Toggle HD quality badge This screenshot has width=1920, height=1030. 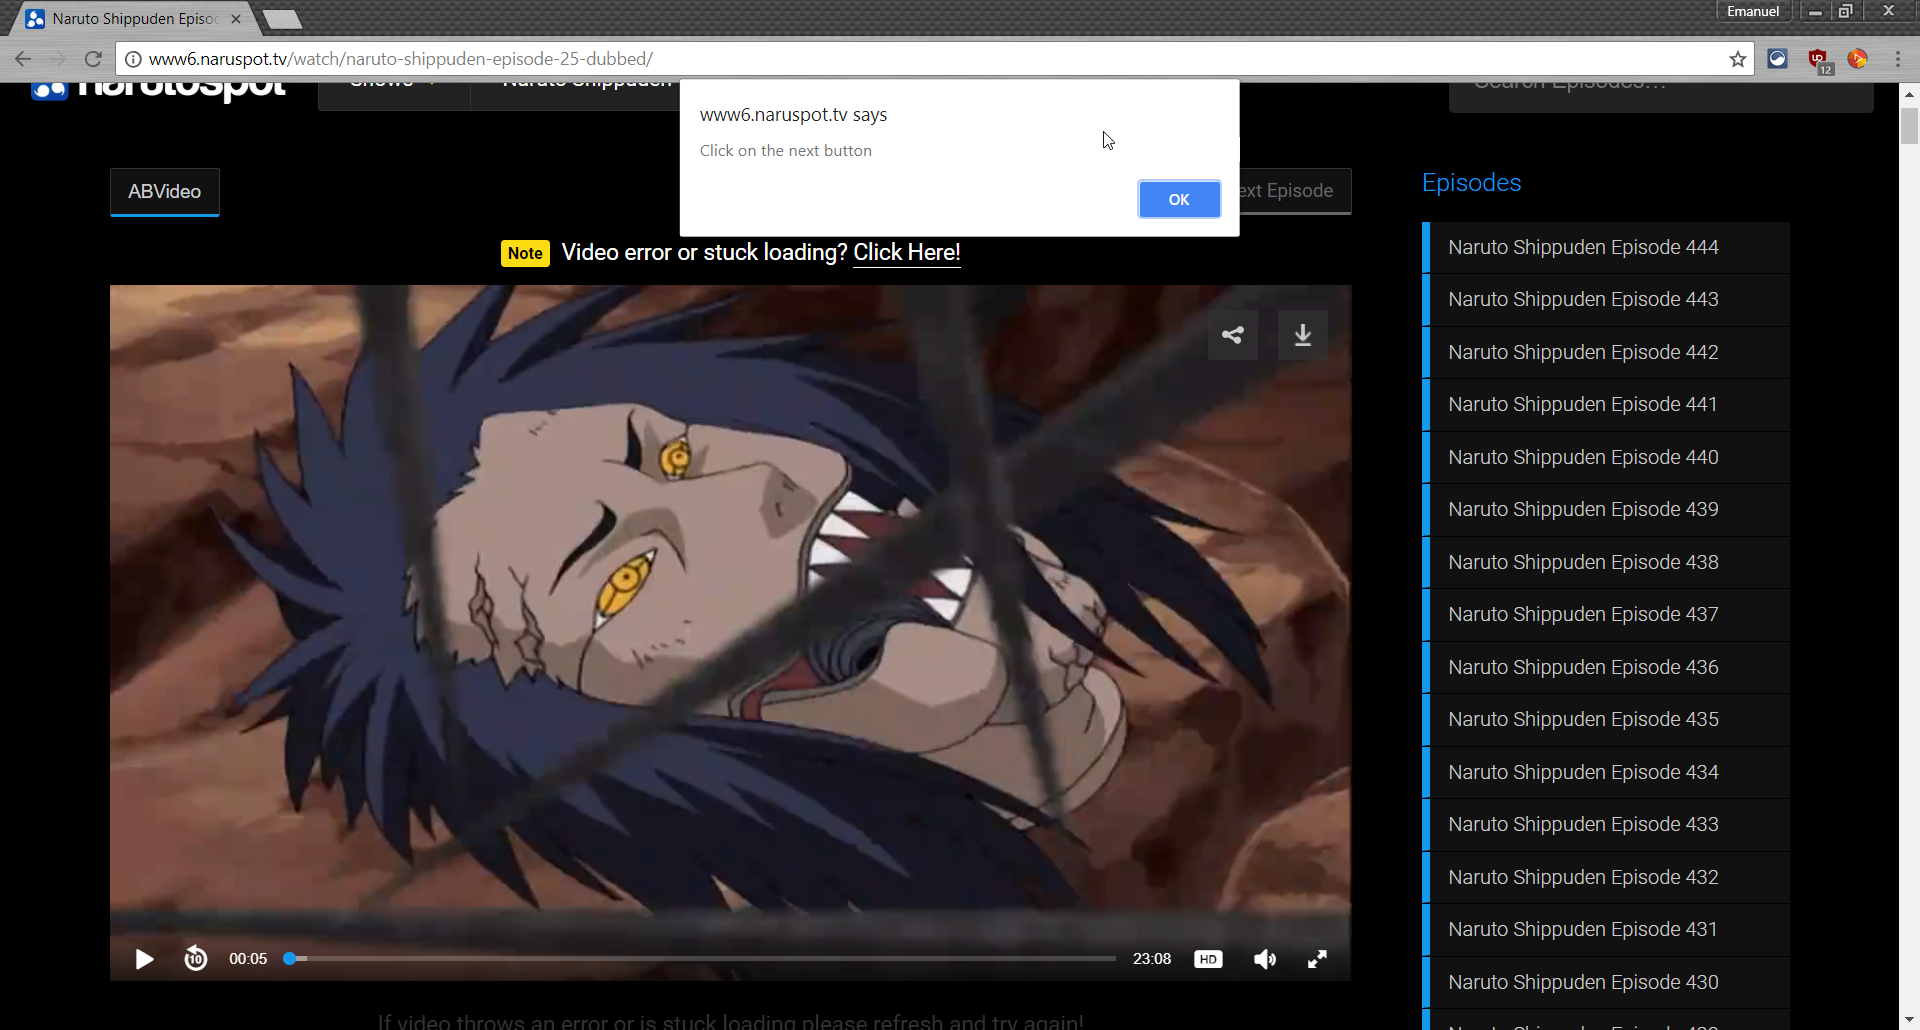click(1208, 959)
